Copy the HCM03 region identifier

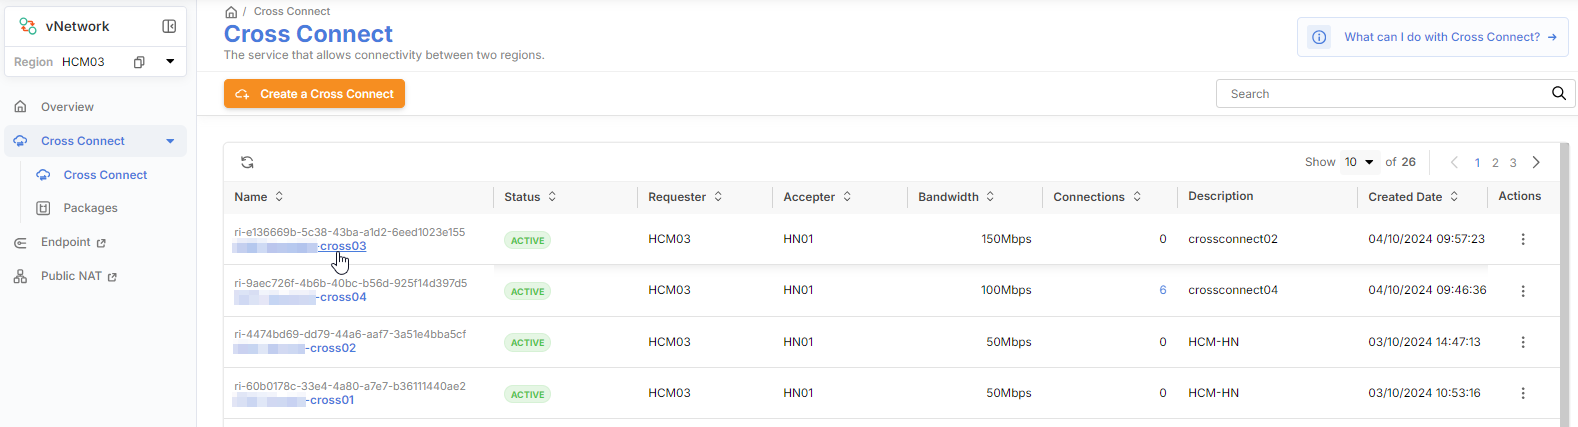pyautogui.click(x=139, y=62)
